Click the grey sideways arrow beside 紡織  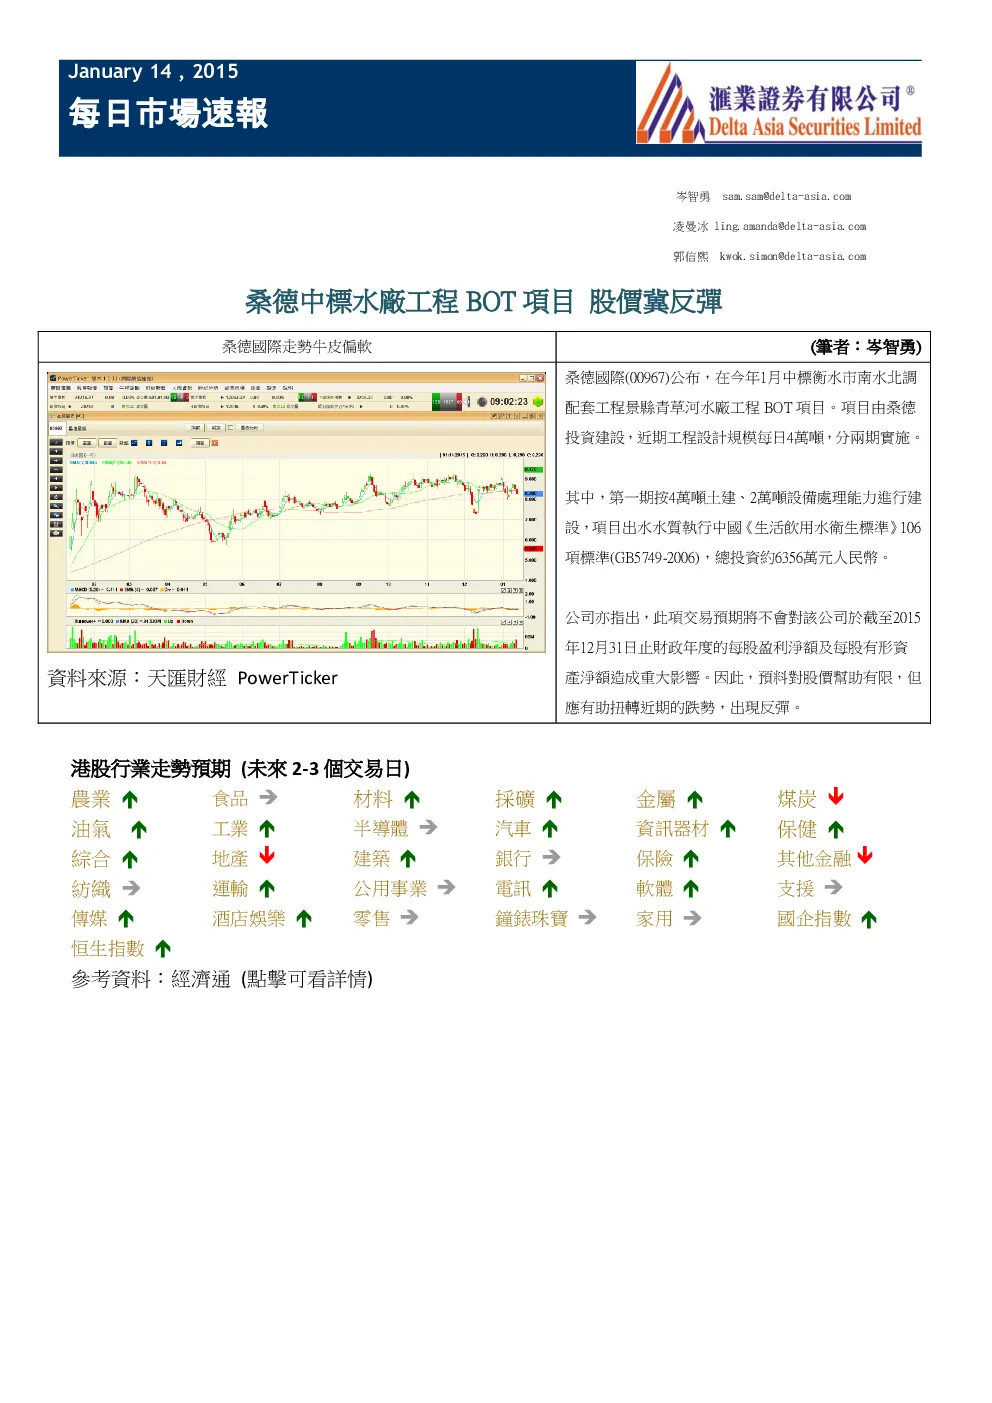[131, 888]
